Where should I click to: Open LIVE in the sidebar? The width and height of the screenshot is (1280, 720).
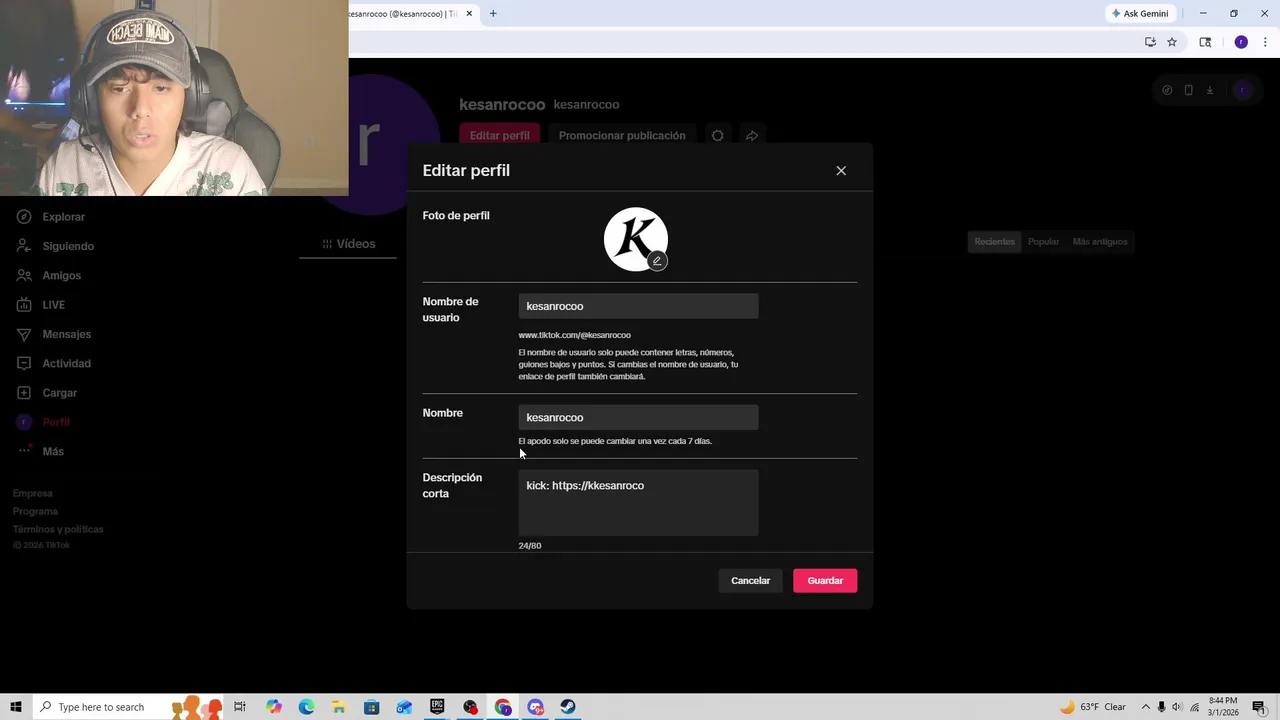click(x=53, y=305)
